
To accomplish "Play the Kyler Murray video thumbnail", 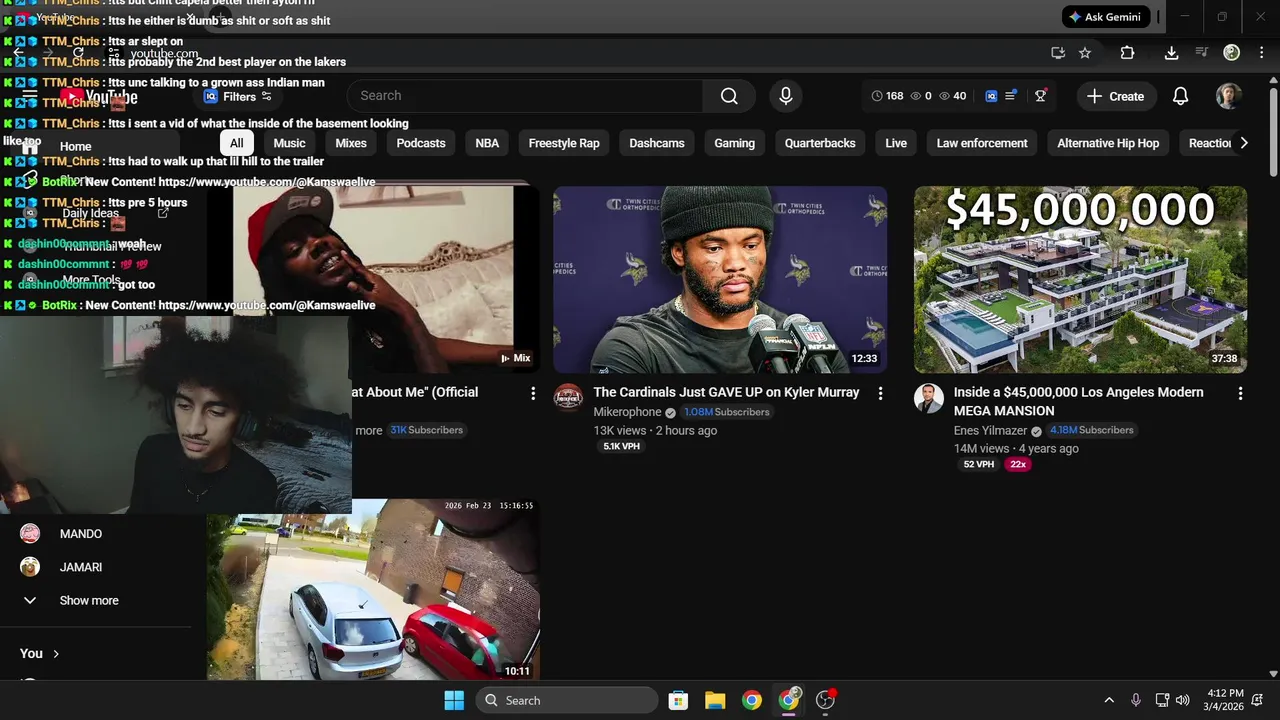I will [720, 279].
